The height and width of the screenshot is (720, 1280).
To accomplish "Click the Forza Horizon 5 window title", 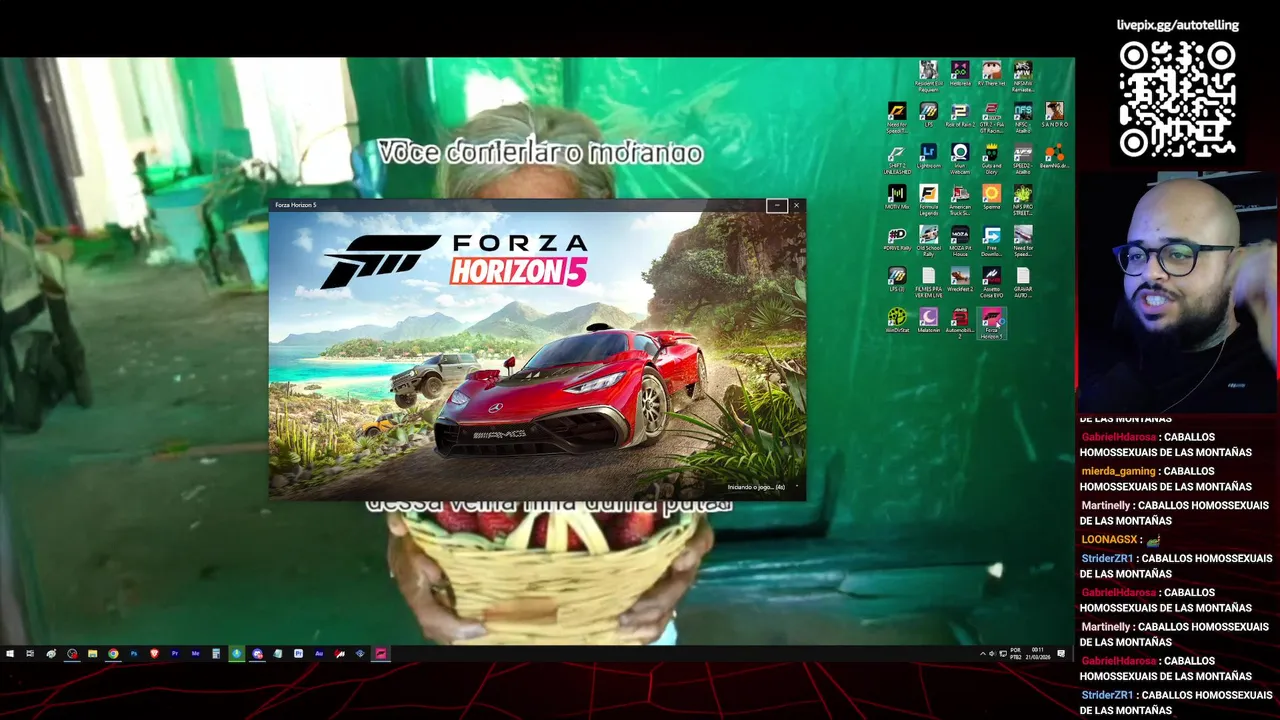I will click(x=296, y=205).
